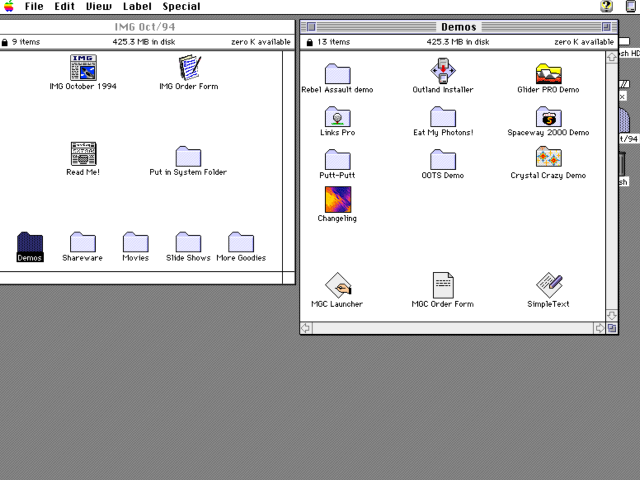Click the MGC Launcher icon

338,285
